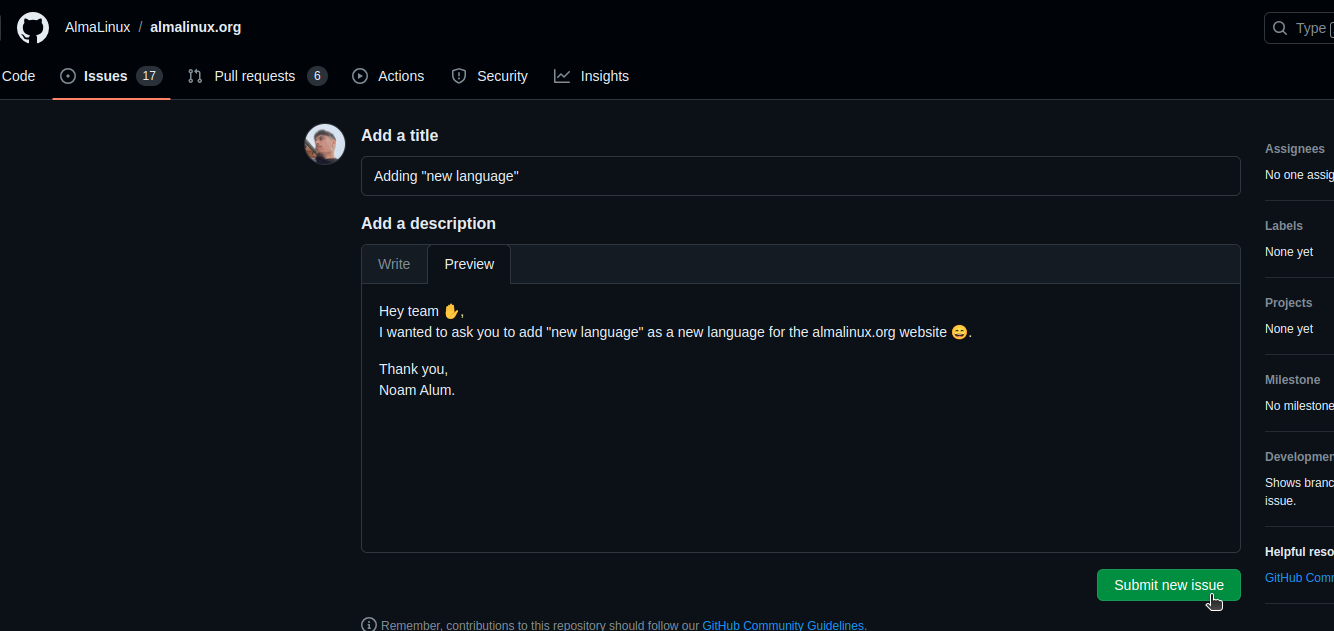Go to the Actions tab

click(400, 76)
